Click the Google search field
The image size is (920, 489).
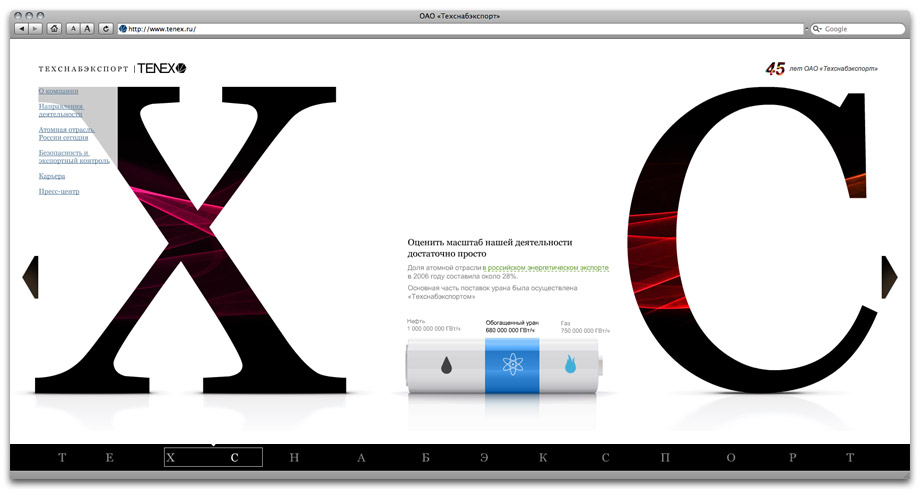860,29
